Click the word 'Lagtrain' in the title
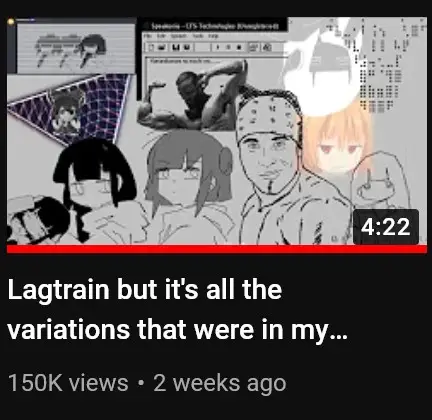Screen dimensions: 432x420 pyautogui.click(x=59, y=290)
